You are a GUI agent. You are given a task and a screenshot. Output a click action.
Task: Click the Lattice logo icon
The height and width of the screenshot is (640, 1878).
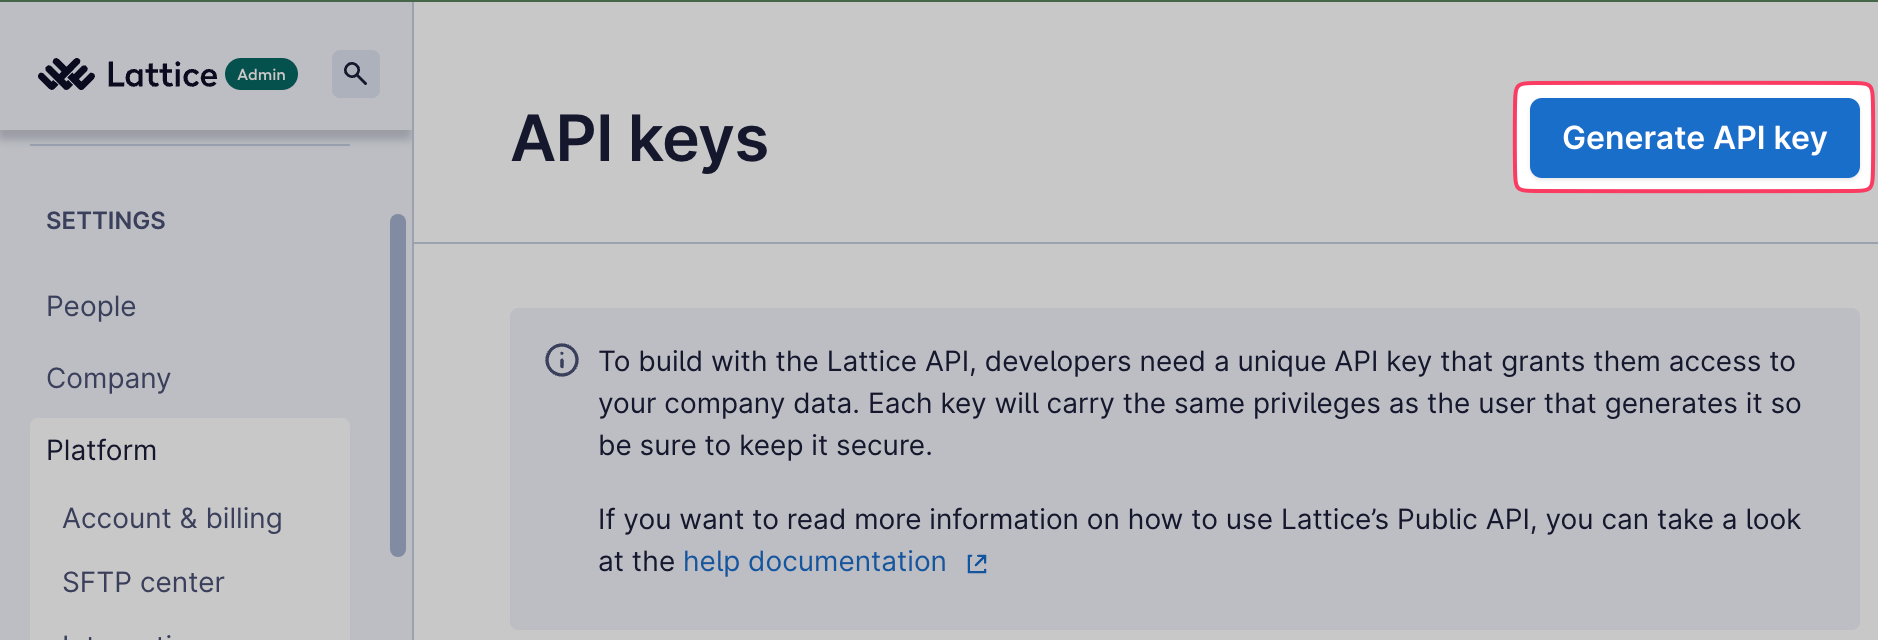(66, 74)
